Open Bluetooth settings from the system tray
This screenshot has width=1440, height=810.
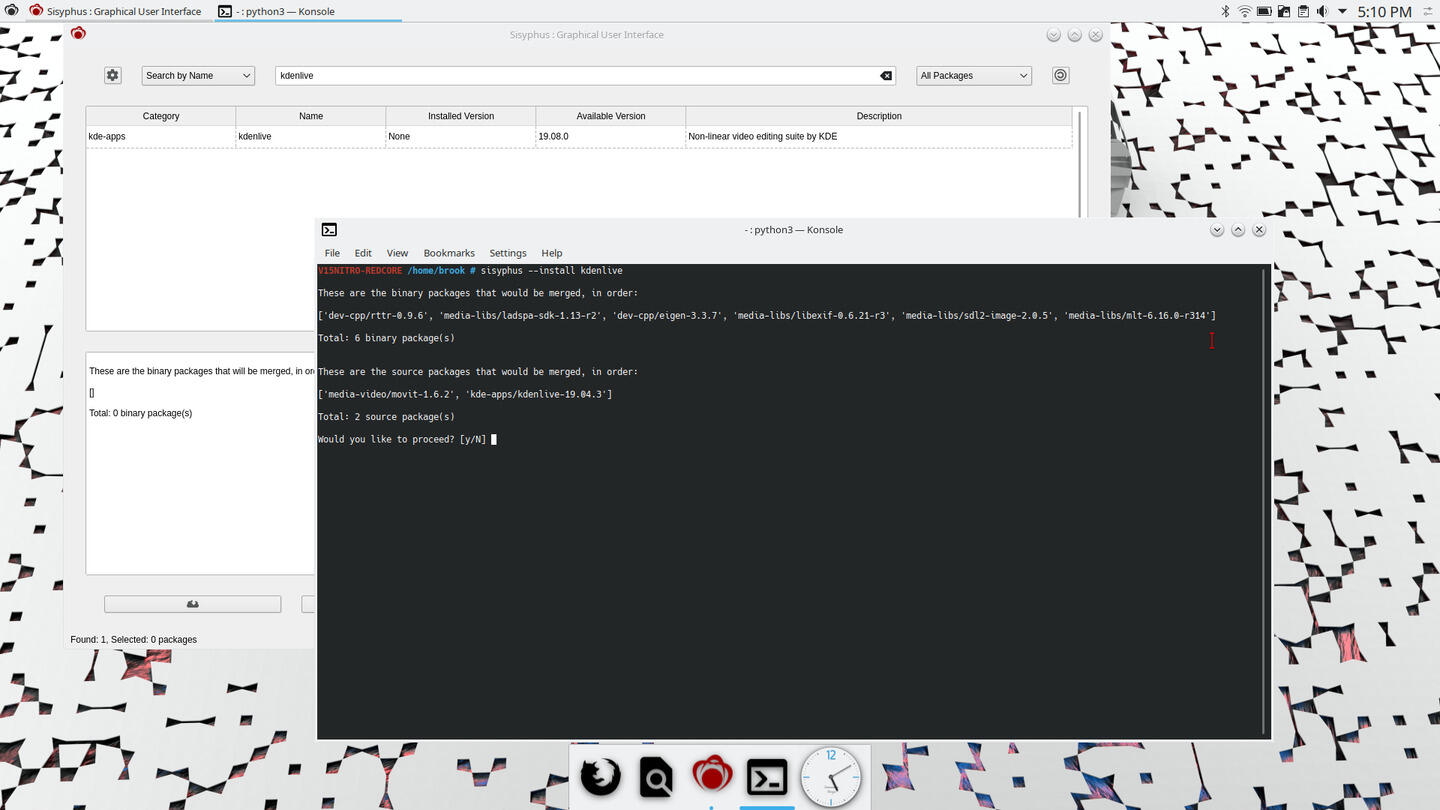pyautogui.click(x=1226, y=11)
